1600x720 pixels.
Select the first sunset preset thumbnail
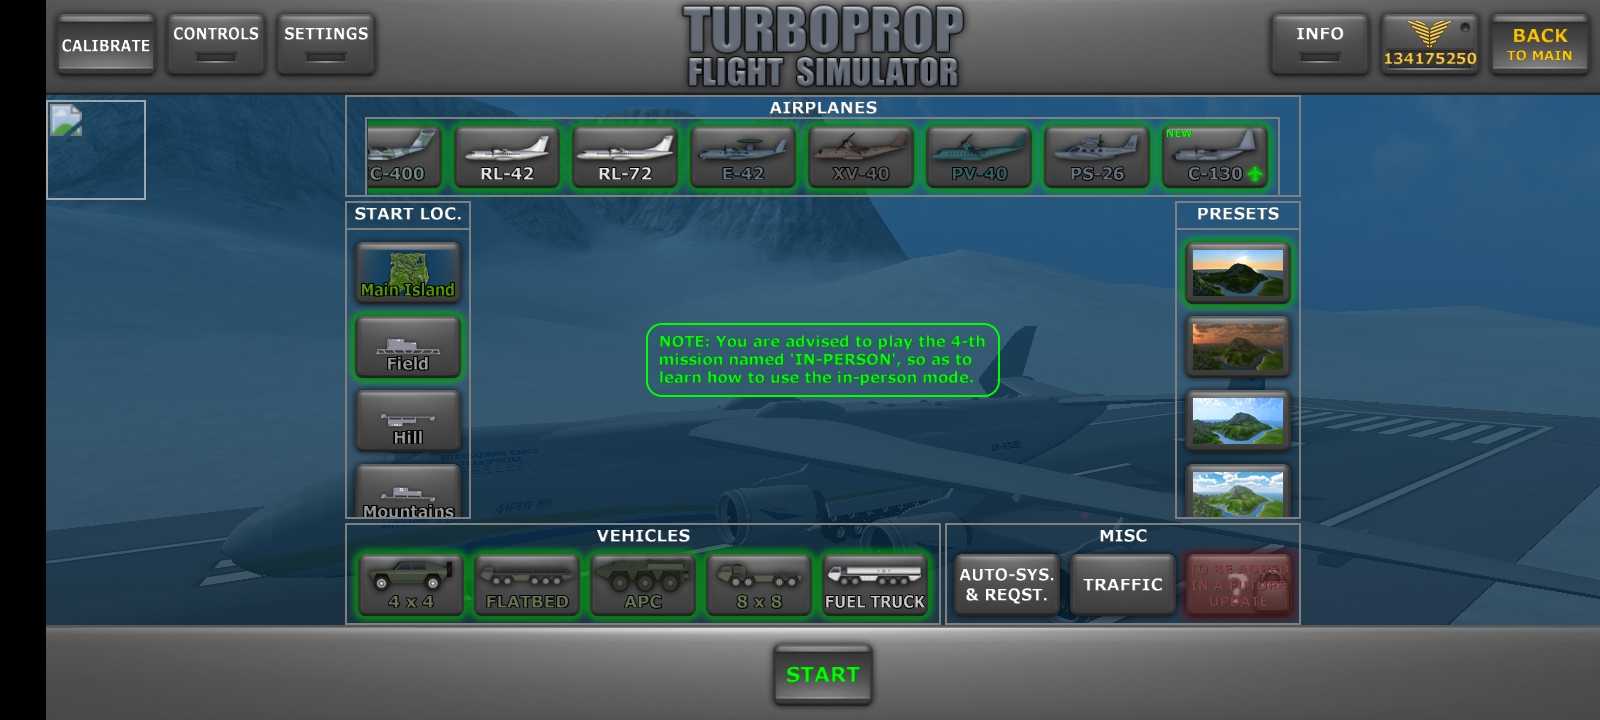pos(1238,272)
